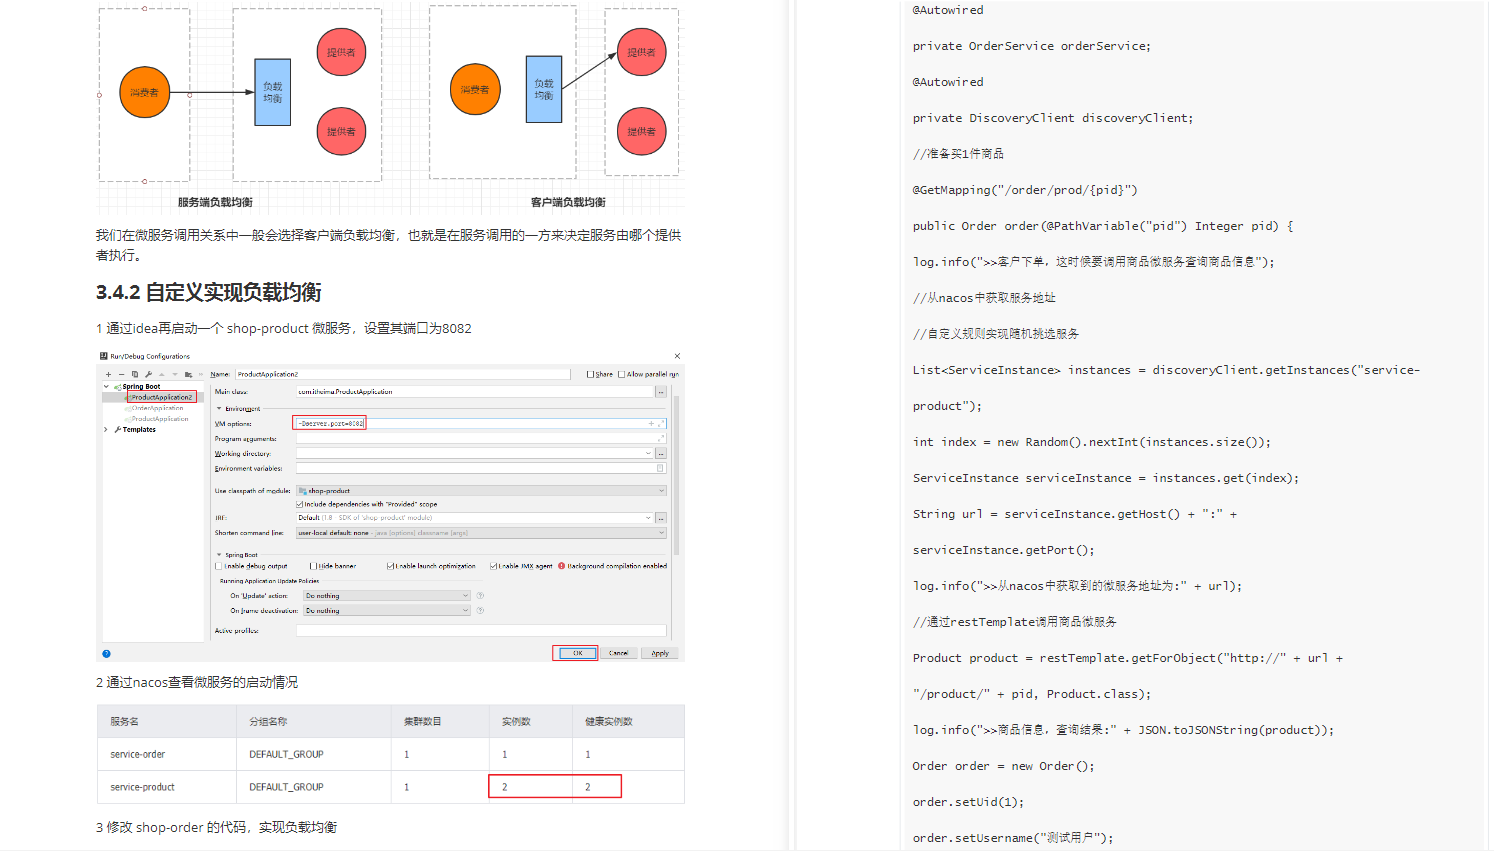Screen dimensions: 1494x867
Task: Toggle 'Include dependencies with Provided scope'
Action: (299, 504)
